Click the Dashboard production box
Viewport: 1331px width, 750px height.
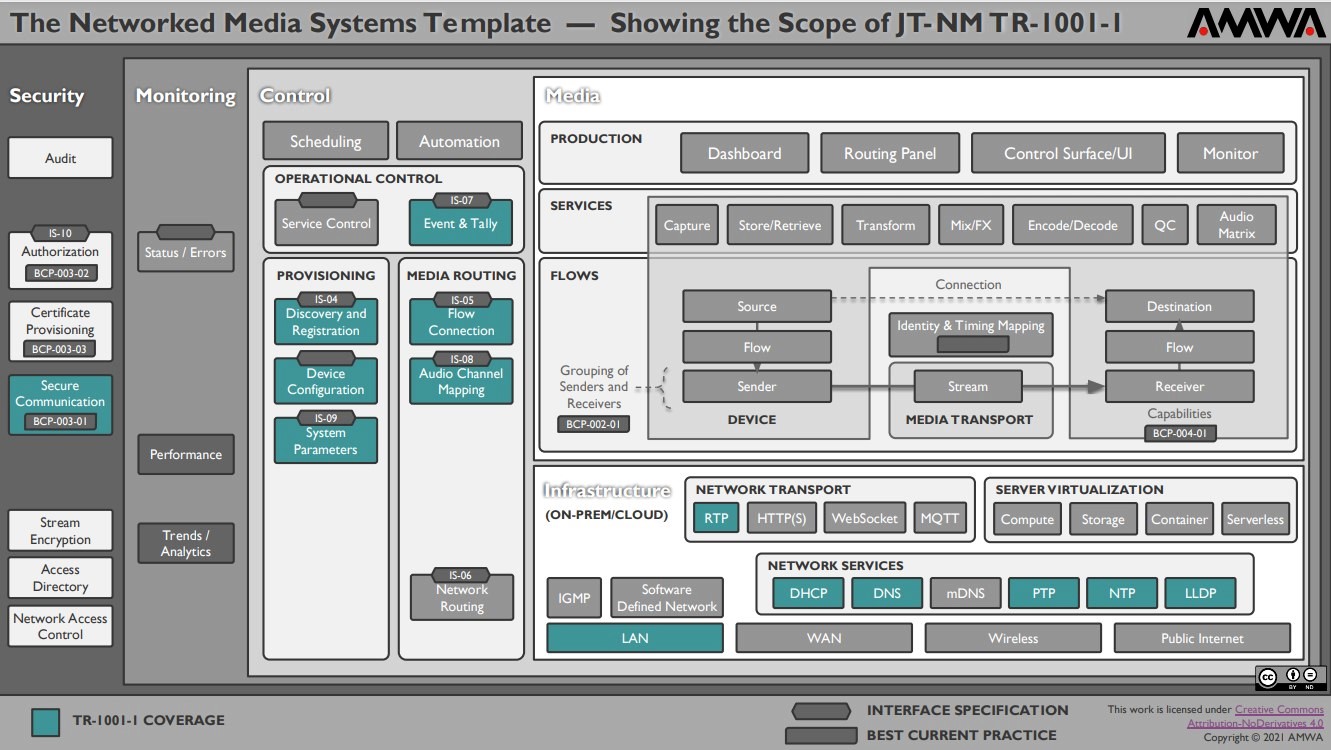745,153
